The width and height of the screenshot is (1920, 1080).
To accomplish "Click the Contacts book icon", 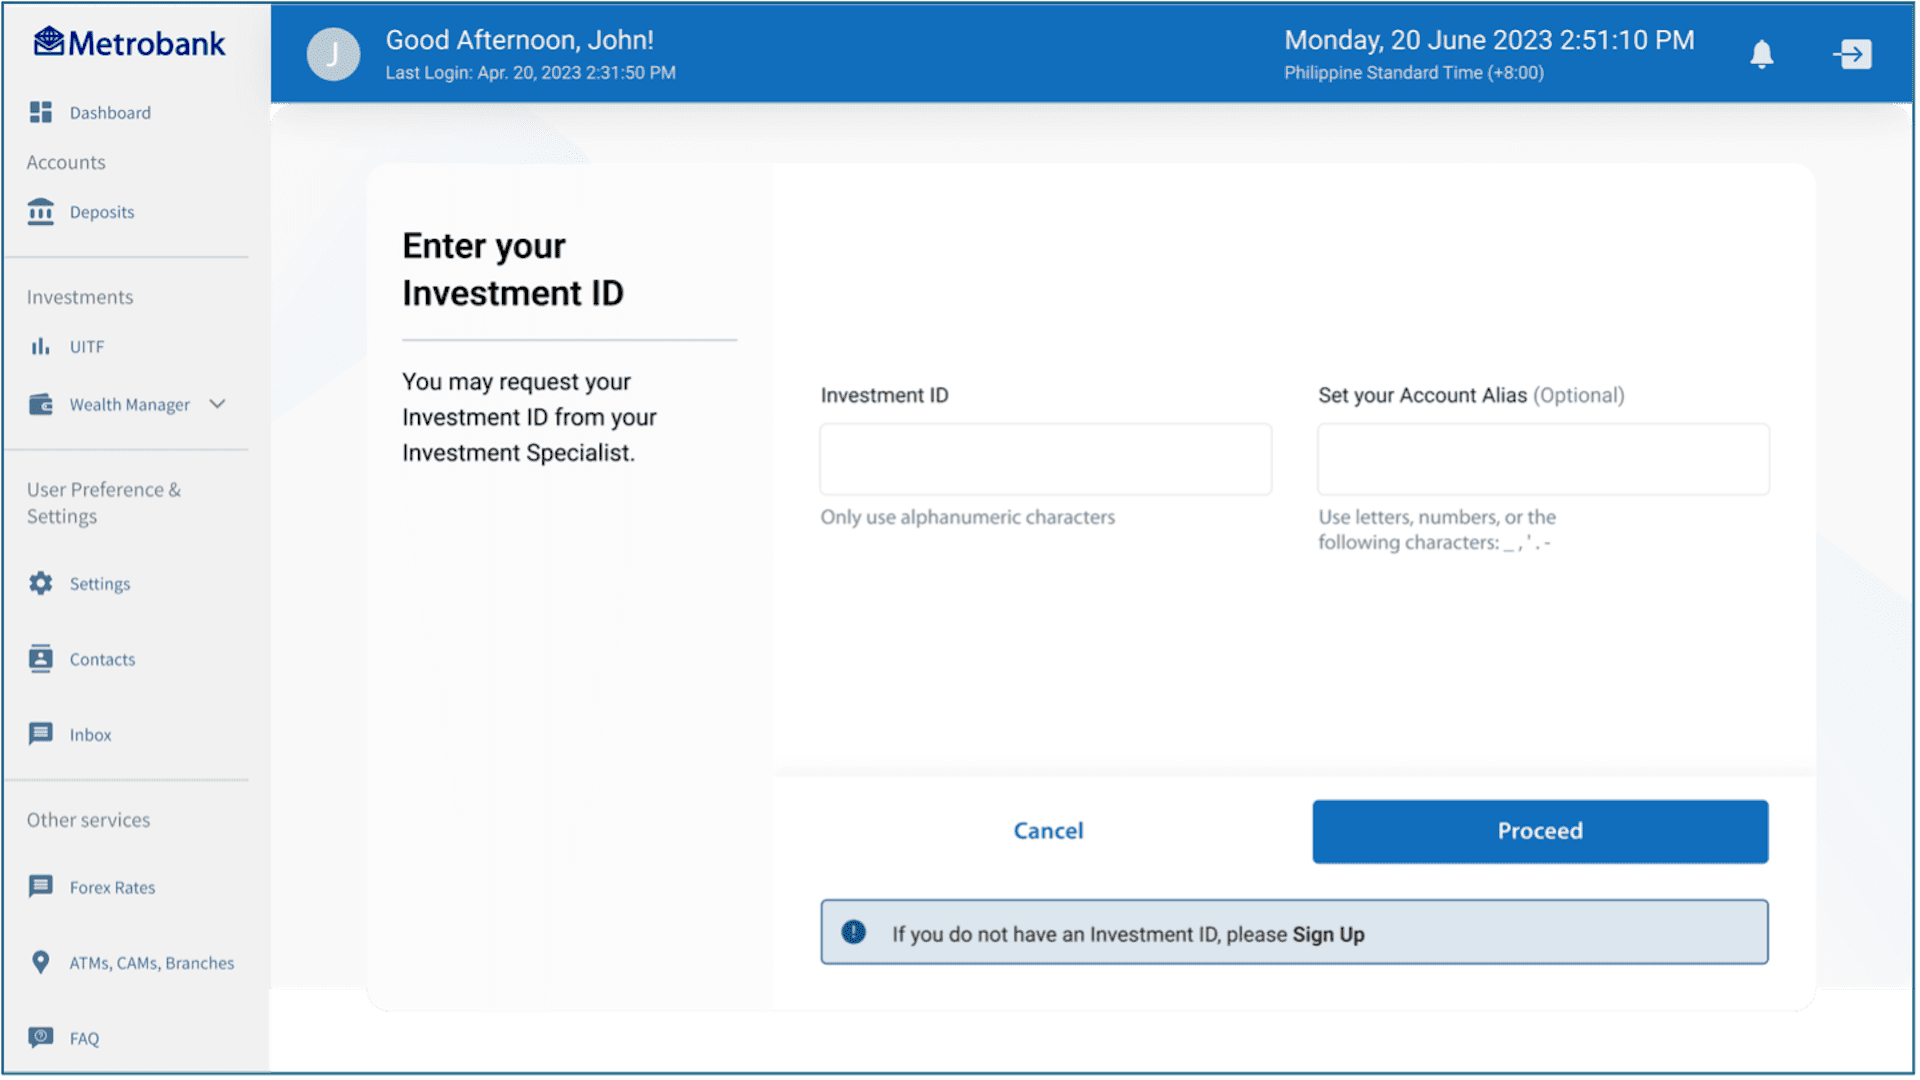I will (x=41, y=659).
